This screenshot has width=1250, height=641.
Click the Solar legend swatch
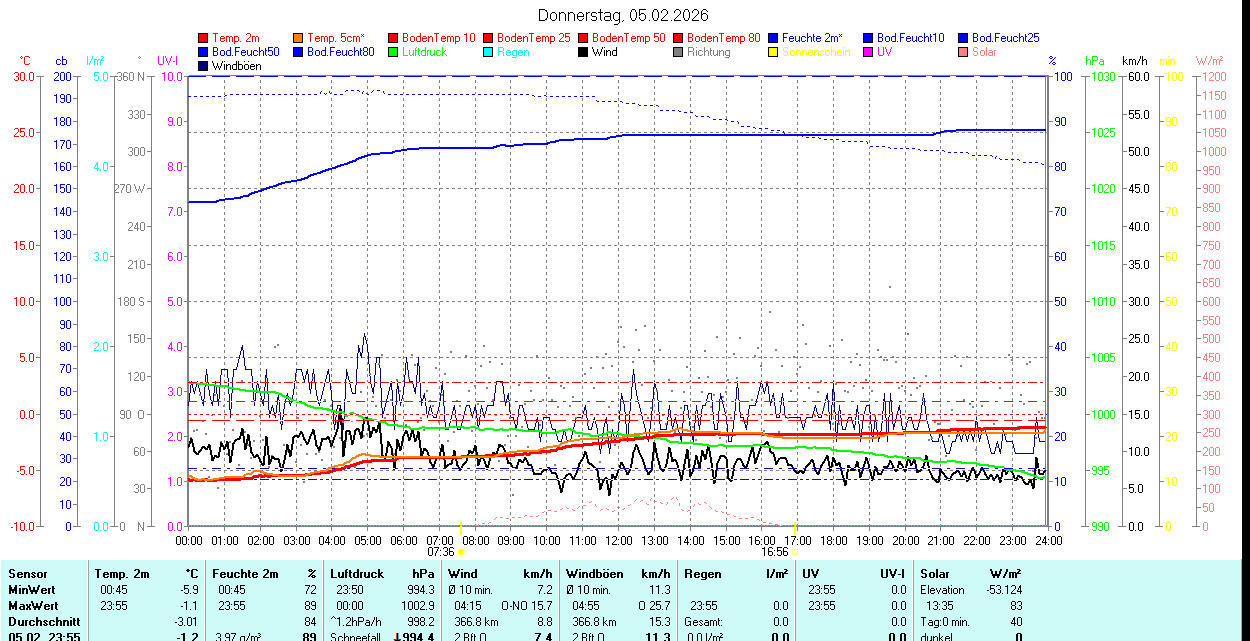coord(964,52)
